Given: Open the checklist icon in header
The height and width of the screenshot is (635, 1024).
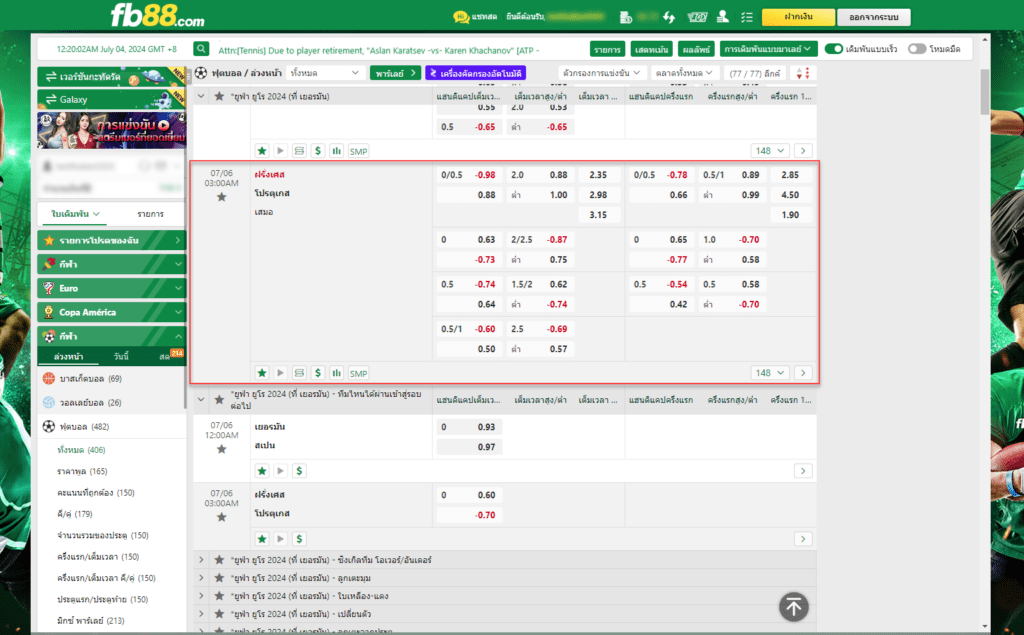Looking at the screenshot, I should click(746, 17).
